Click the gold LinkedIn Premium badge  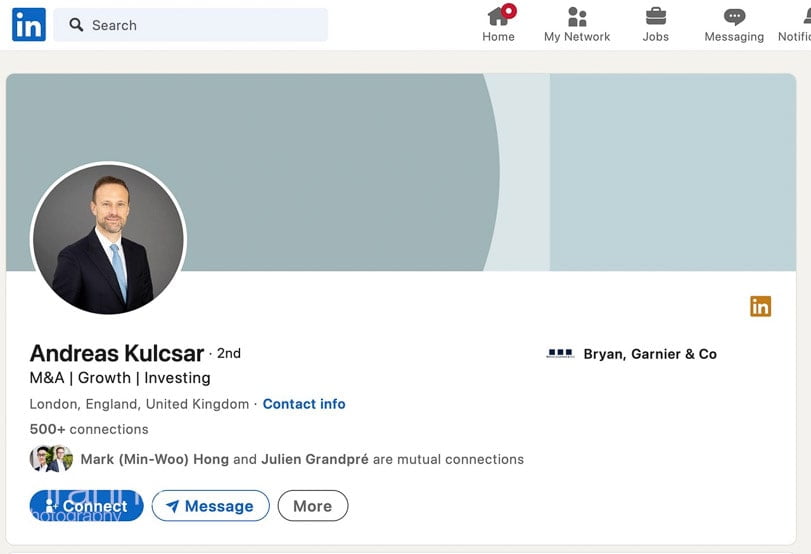pos(761,307)
